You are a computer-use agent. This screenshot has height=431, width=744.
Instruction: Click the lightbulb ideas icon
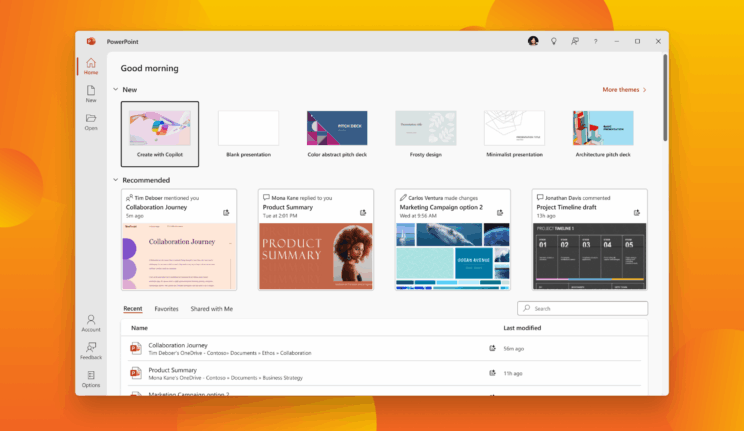tap(554, 41)
